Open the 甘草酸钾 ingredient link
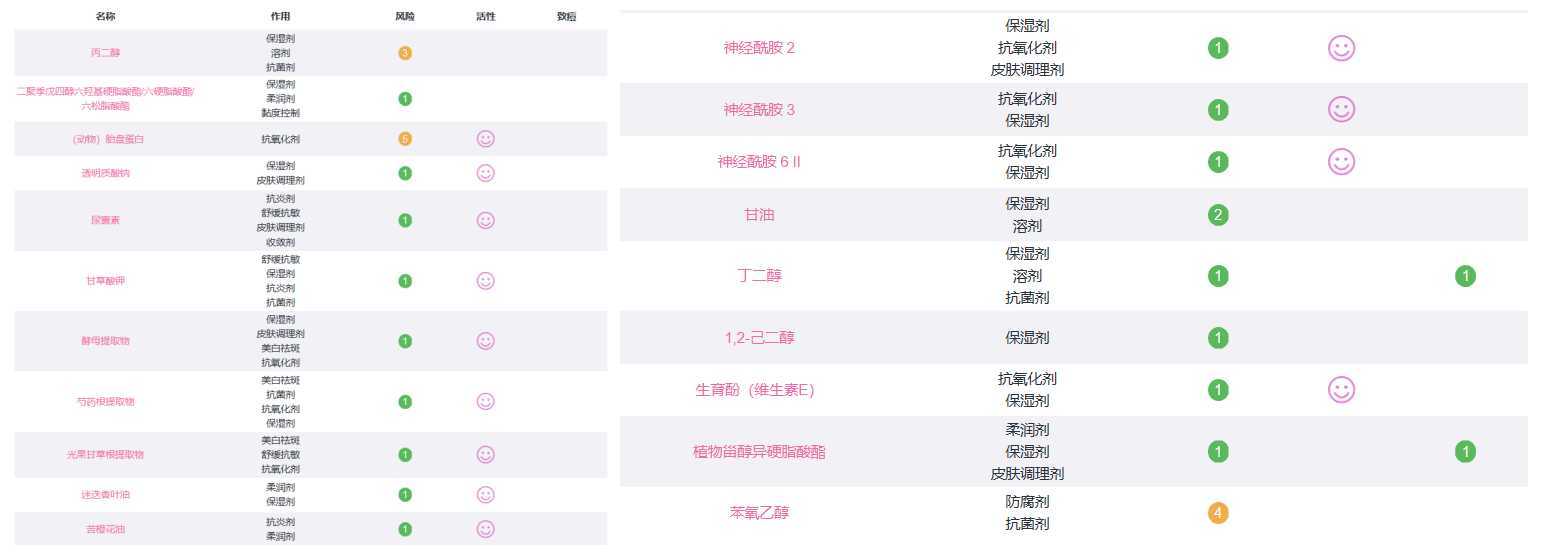The image size is (1541, 555). pos(105,281)
